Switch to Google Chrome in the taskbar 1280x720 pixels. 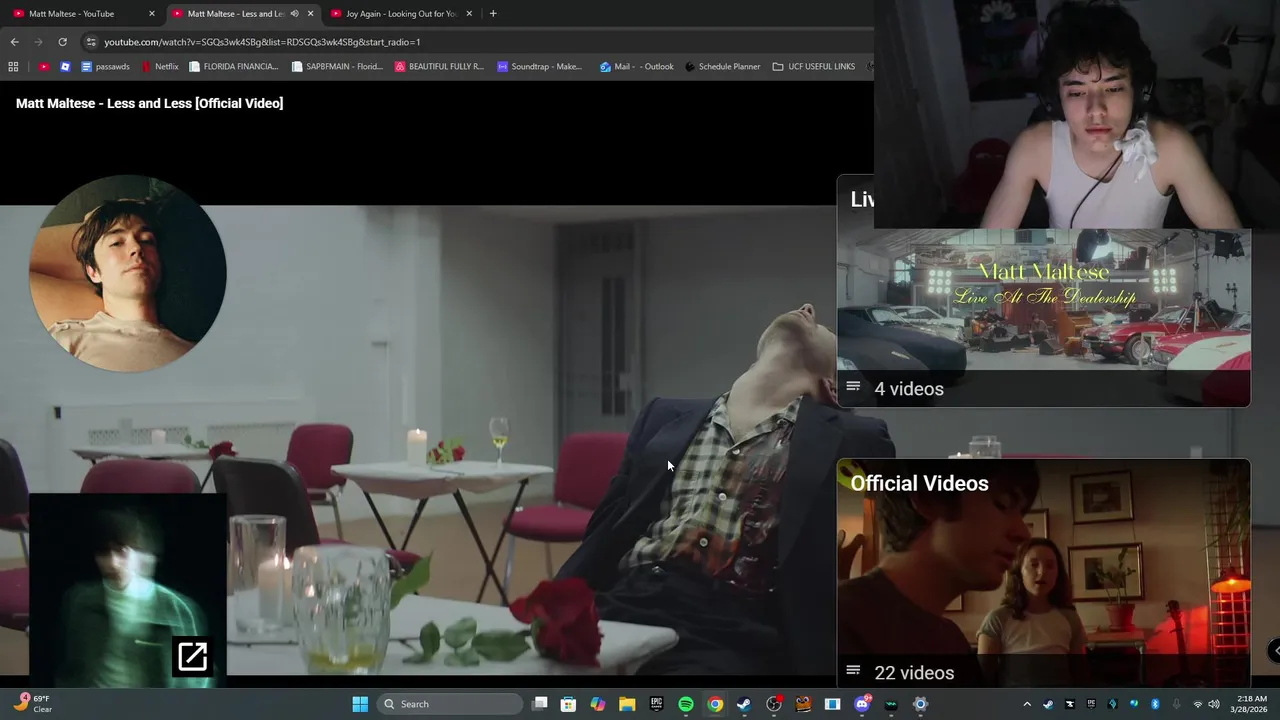tap(715, 704)
